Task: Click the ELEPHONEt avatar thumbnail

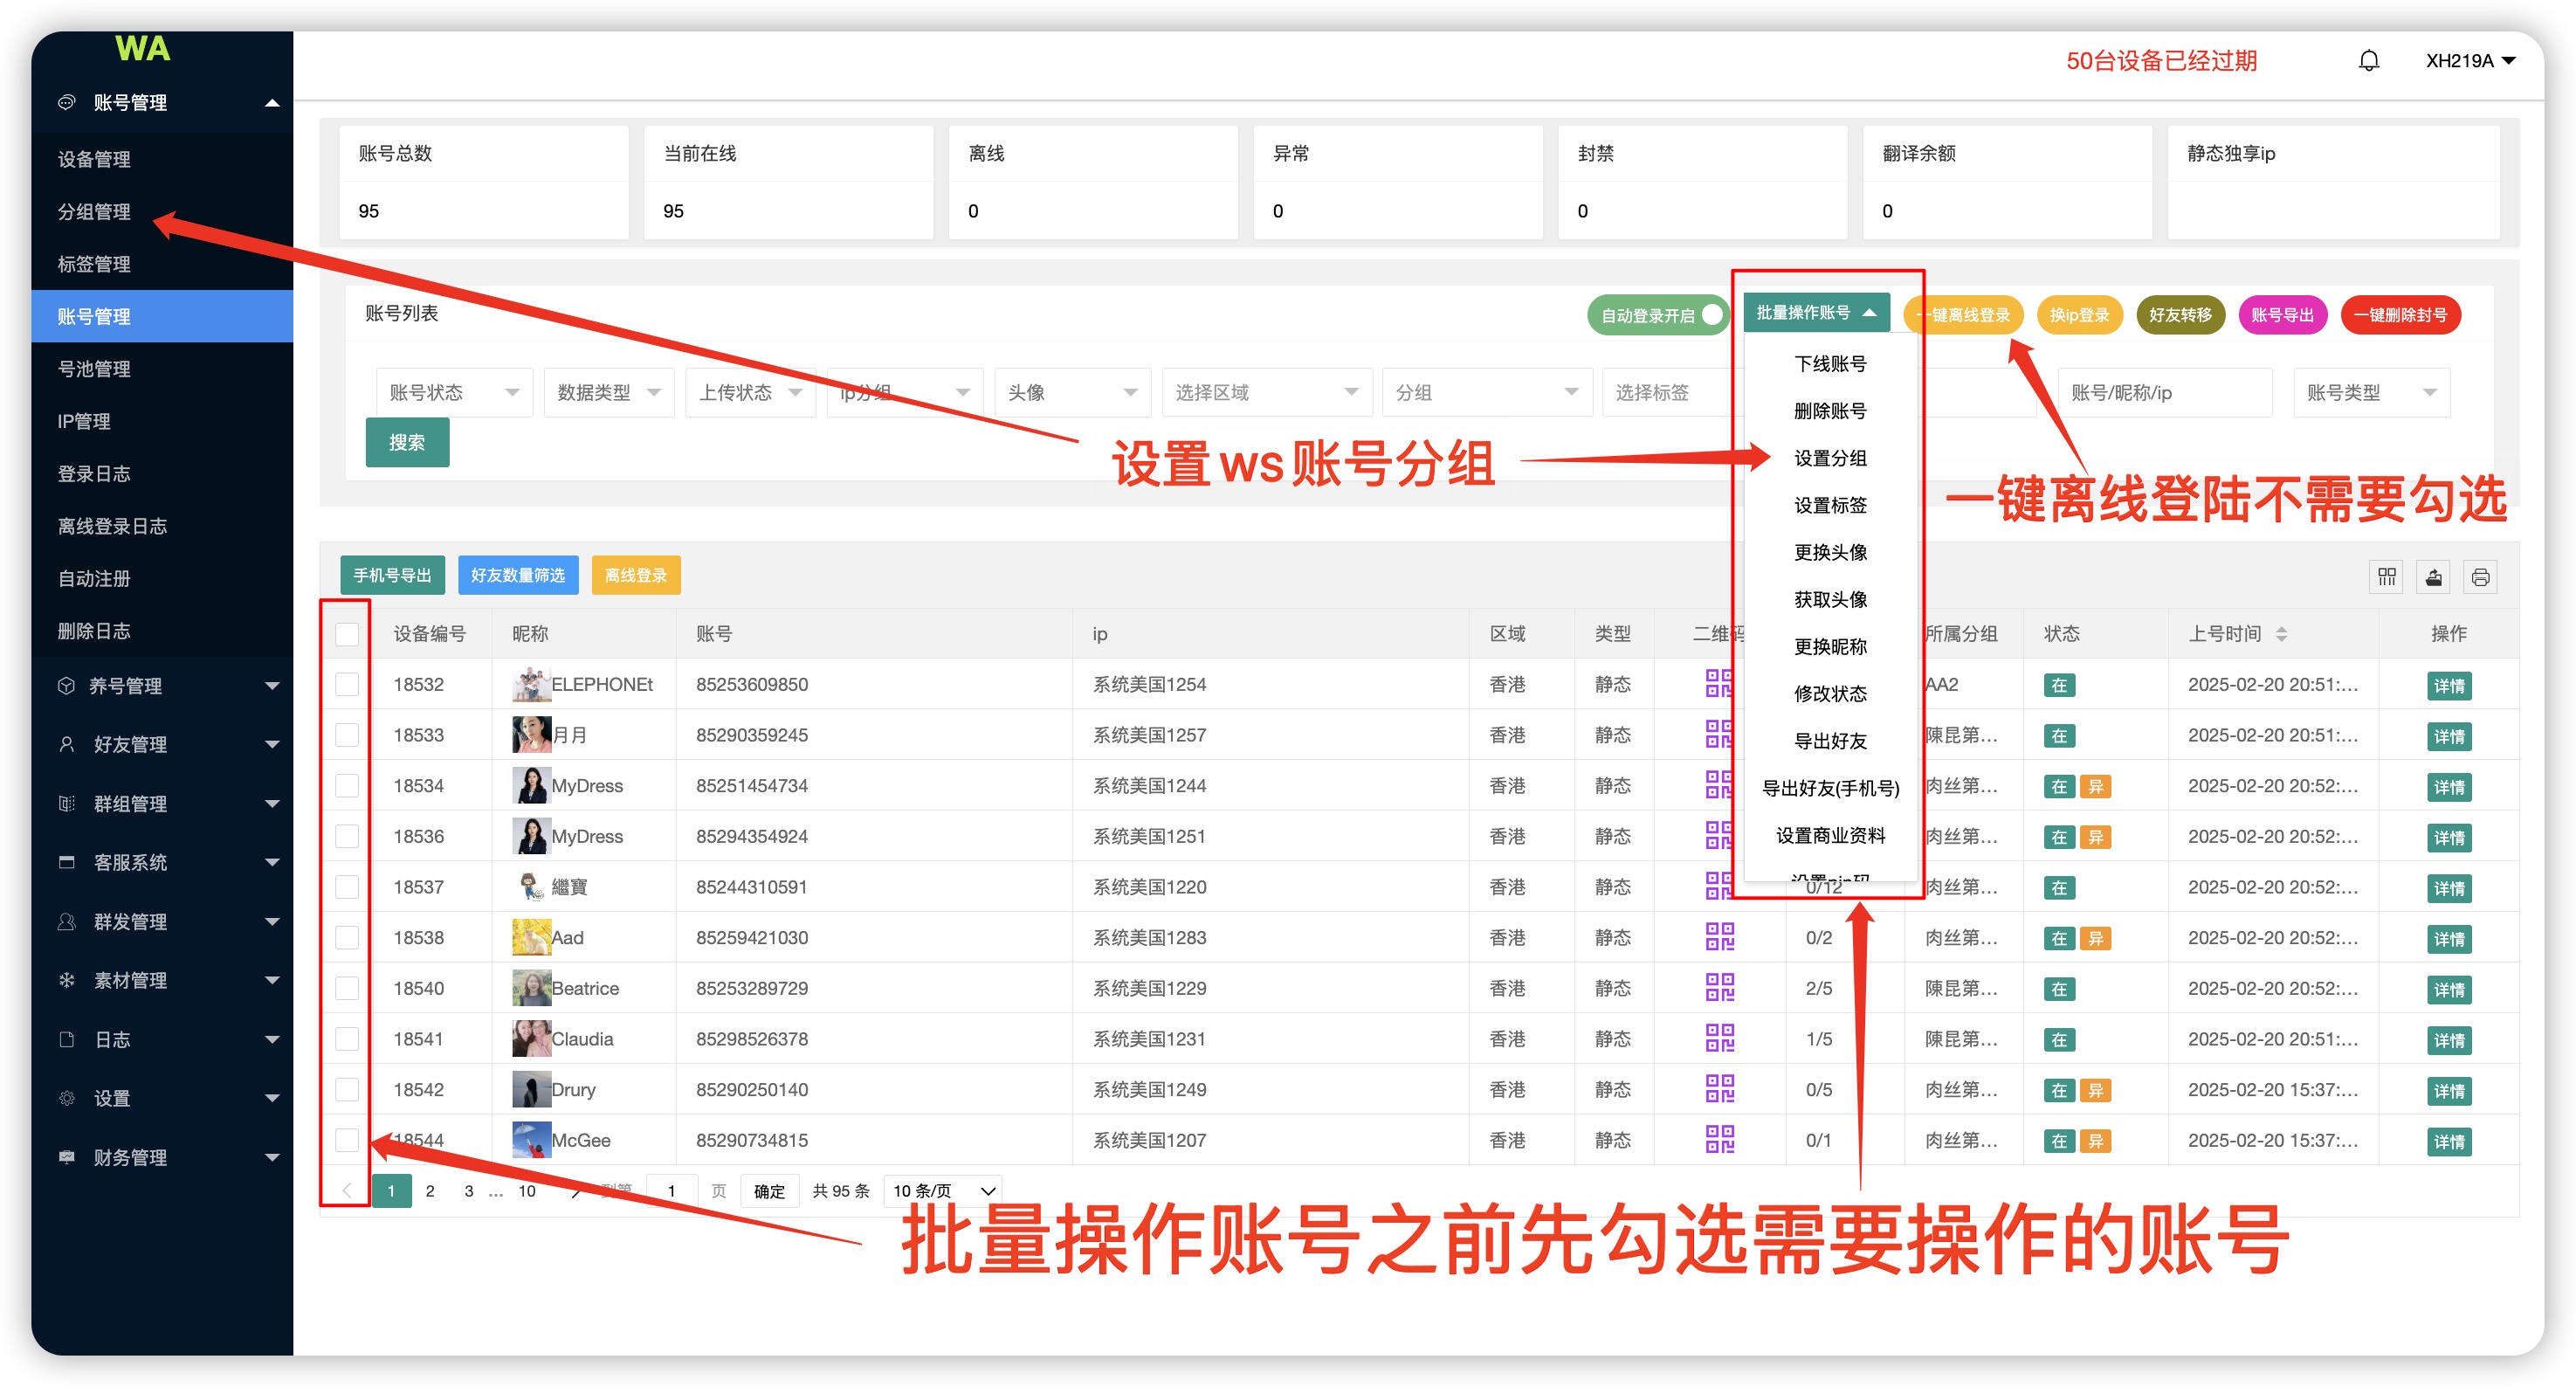Action: click(x=530, y=684)
